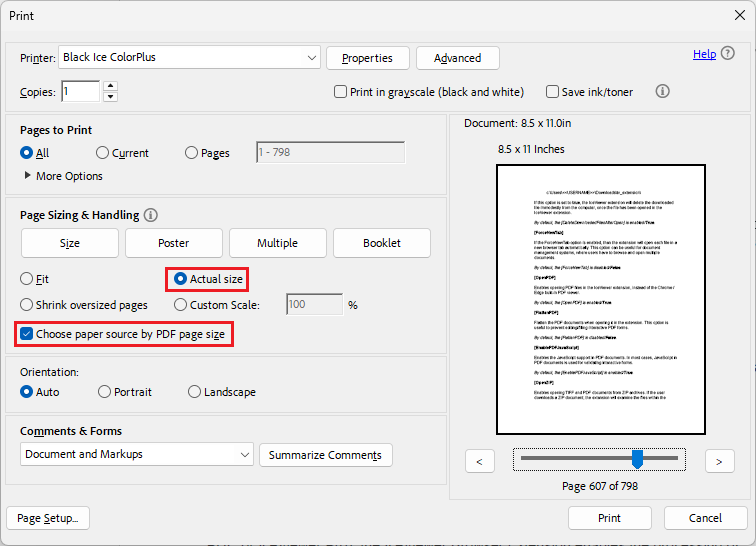The height and width of the screenshot is (546, 756).
Task: Go to previous preview page arrow
Action: coord(480,461)
